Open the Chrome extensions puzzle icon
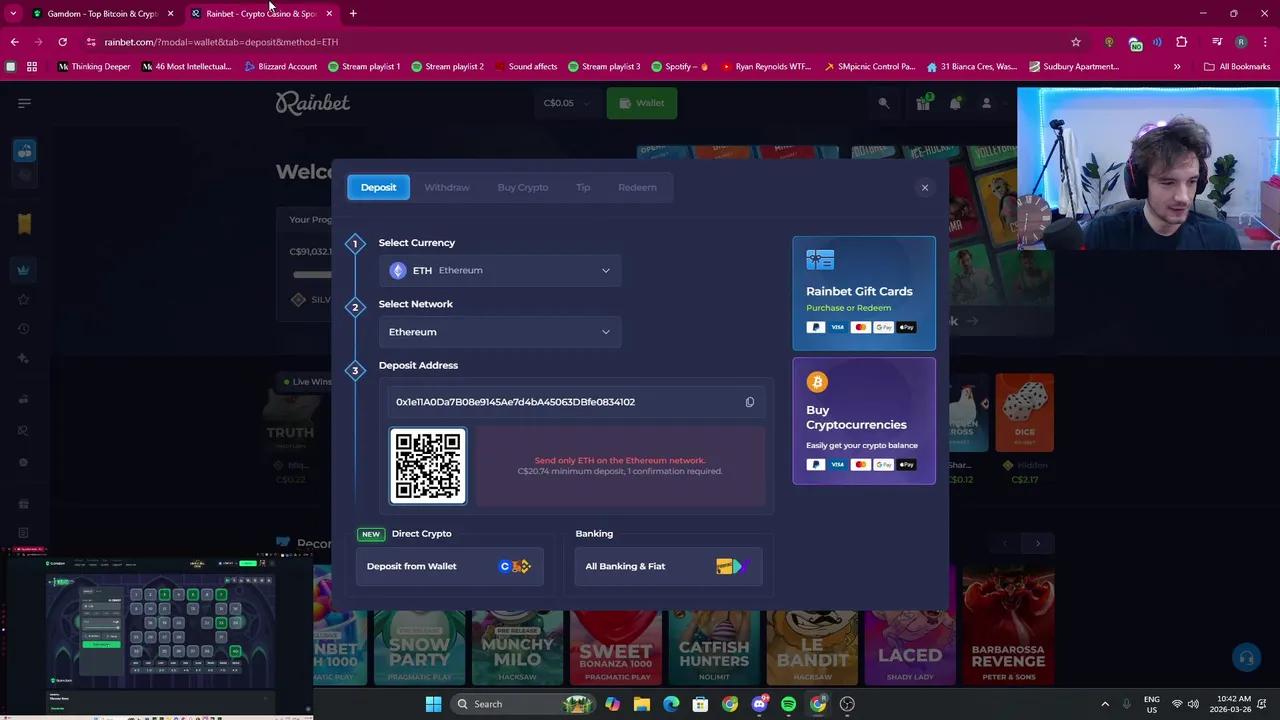Screen dimensions: 1280x720 1182,42
